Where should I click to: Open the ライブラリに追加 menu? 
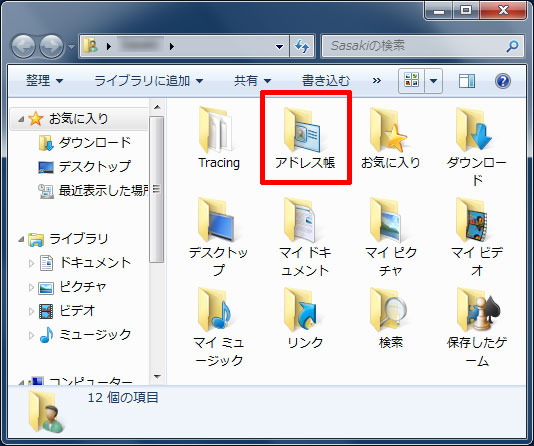[x=148, y=81]
